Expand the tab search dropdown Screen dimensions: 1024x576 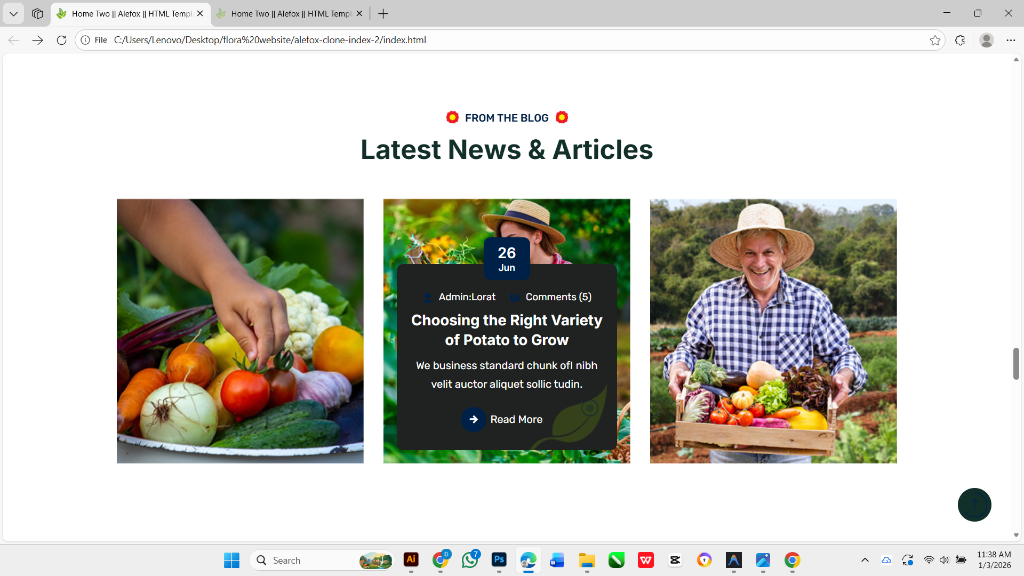coord(14,14)
